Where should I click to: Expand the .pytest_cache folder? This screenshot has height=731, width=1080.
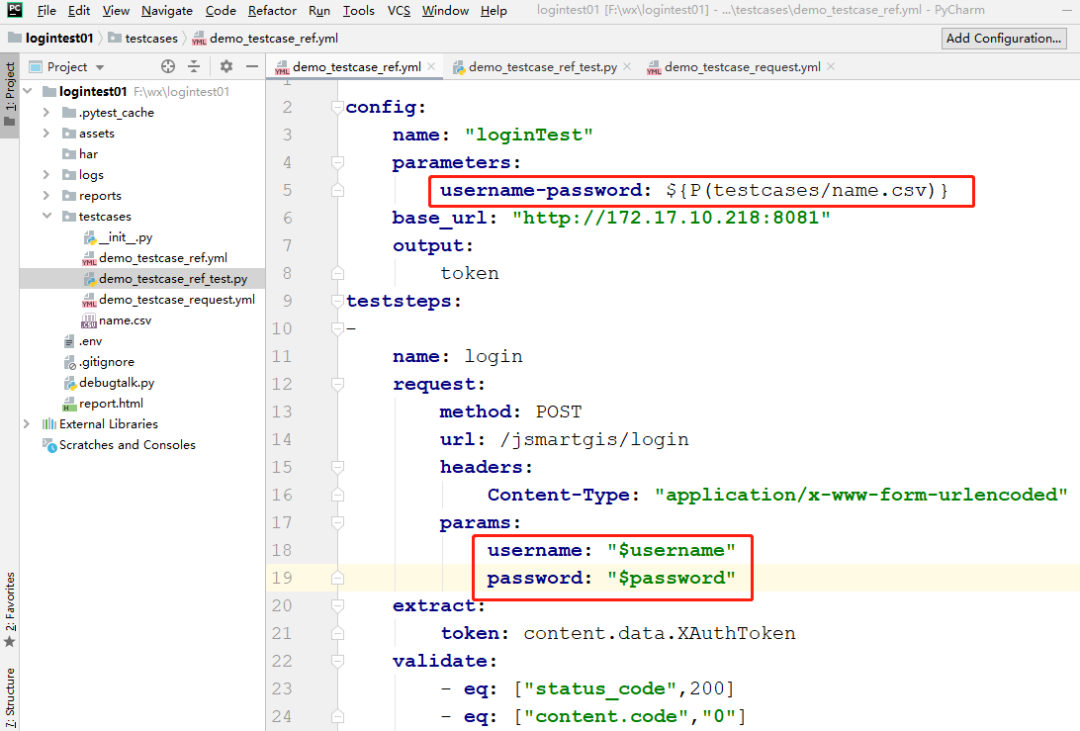(x=46, y=112)
